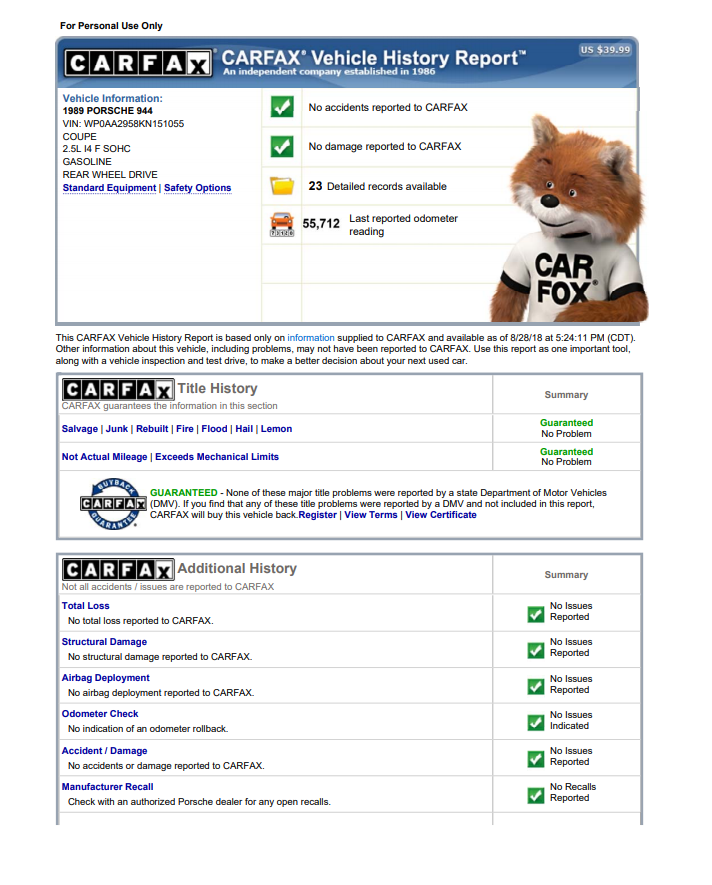The width and height of the screenshot is (712, 885).
Task: Open the Structural Damage heading link
Action: pos(104,642)
